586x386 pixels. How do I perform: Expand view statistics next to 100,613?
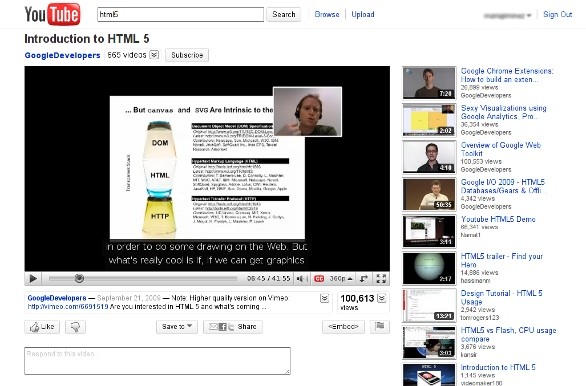(x=382, y=298)
